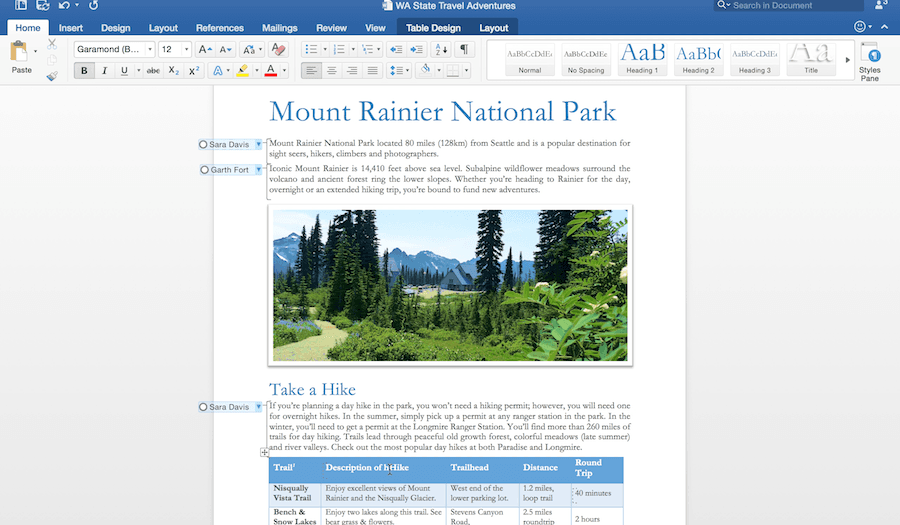Justify the paragraph text

[373, 71]
